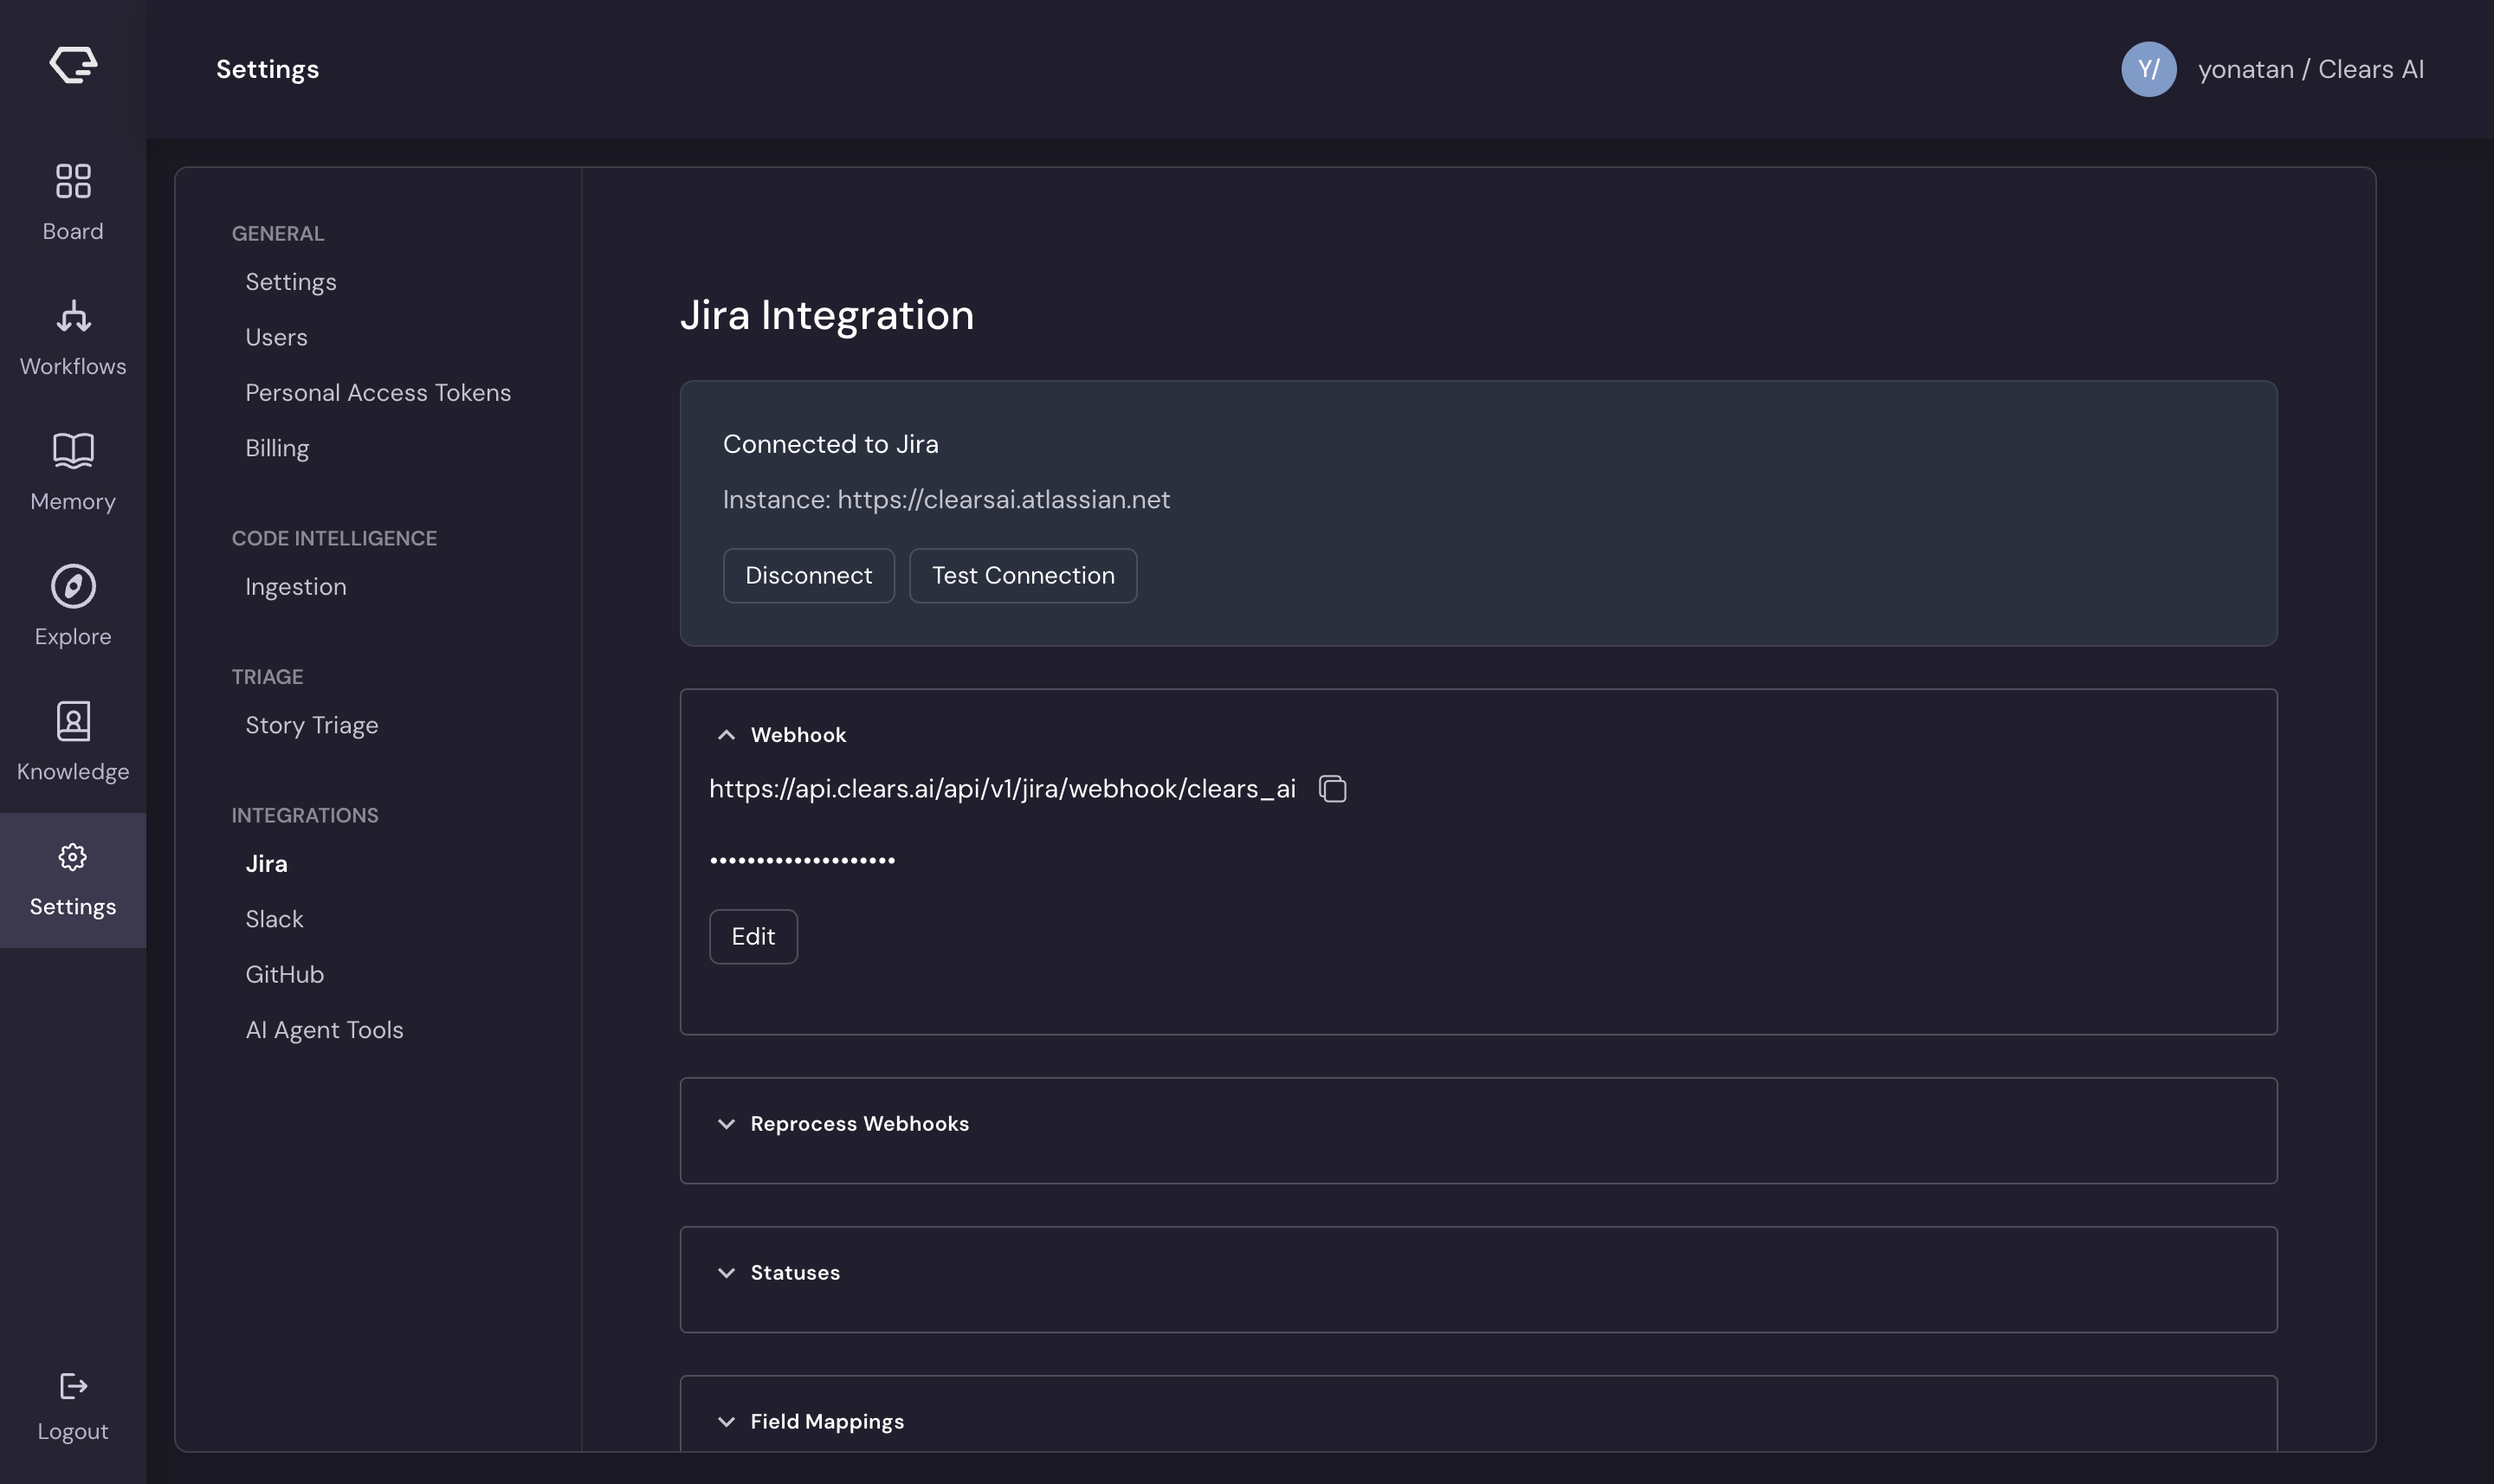The height and width of the screenshot is (1484, 2494).
Task: Collapse the Webhook section chevron
Action: pos(726,735)
